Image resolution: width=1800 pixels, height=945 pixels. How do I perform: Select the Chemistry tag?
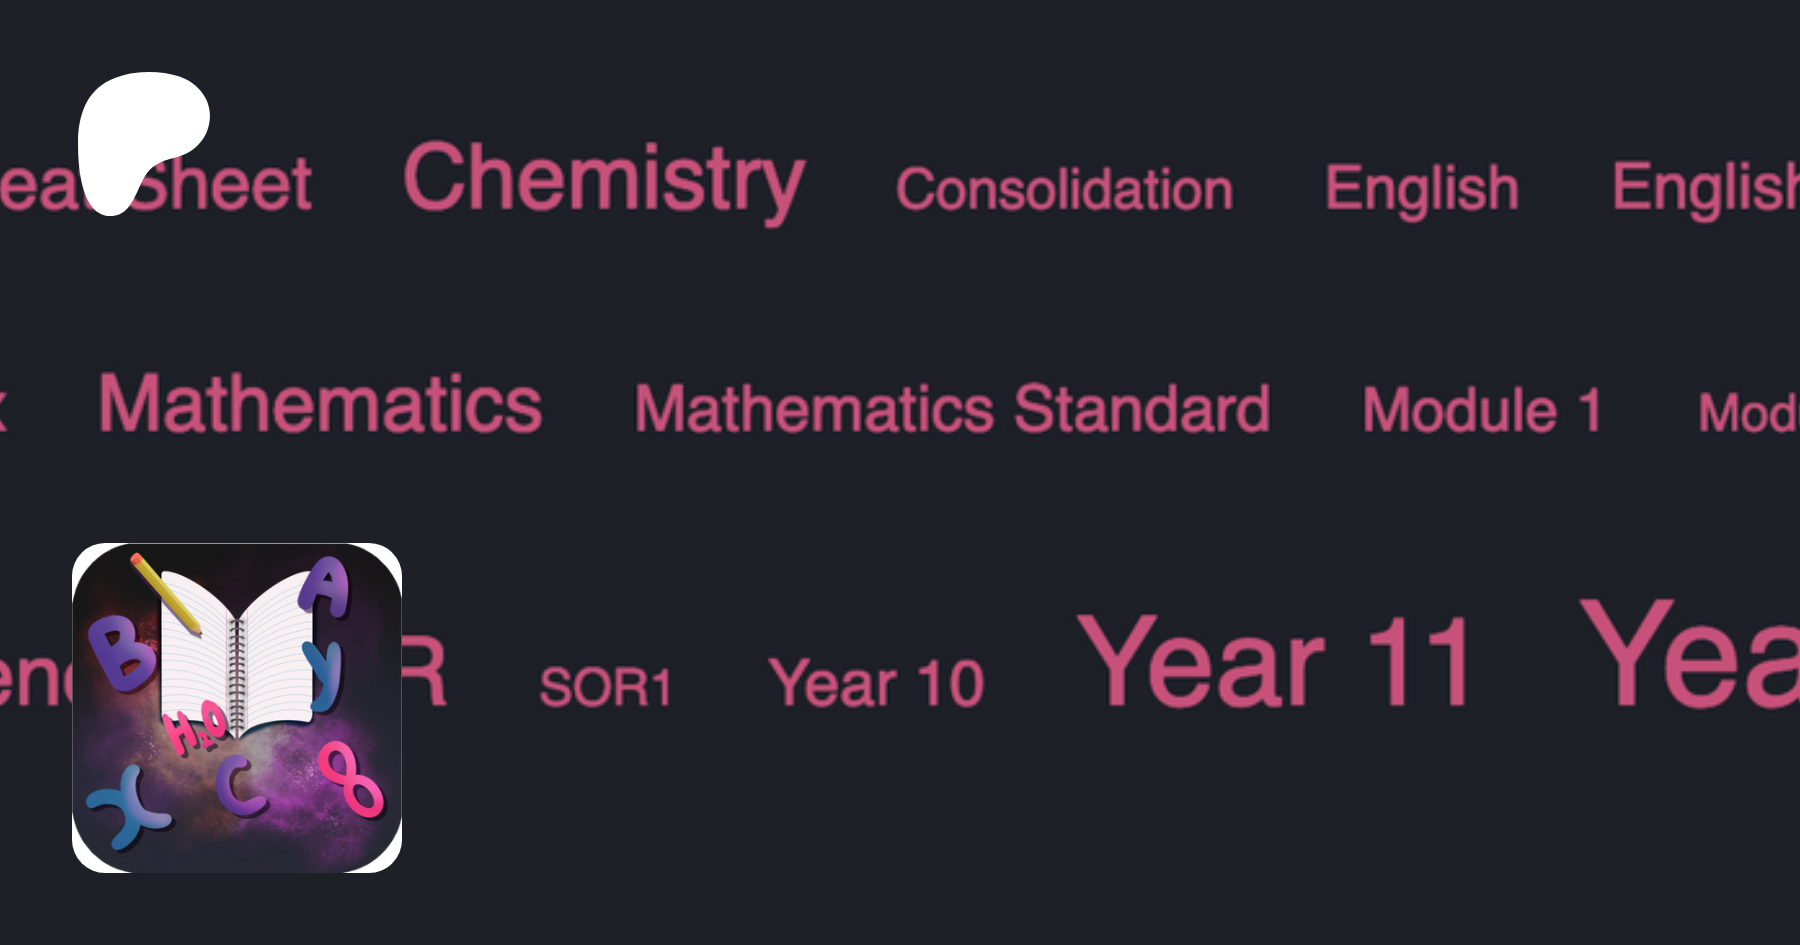click(x=603, y=180)
